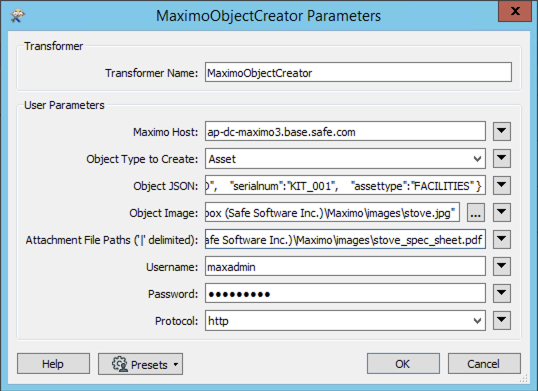
Task: Browse for Object Image with ellipsis button
Action: [476, 213]
